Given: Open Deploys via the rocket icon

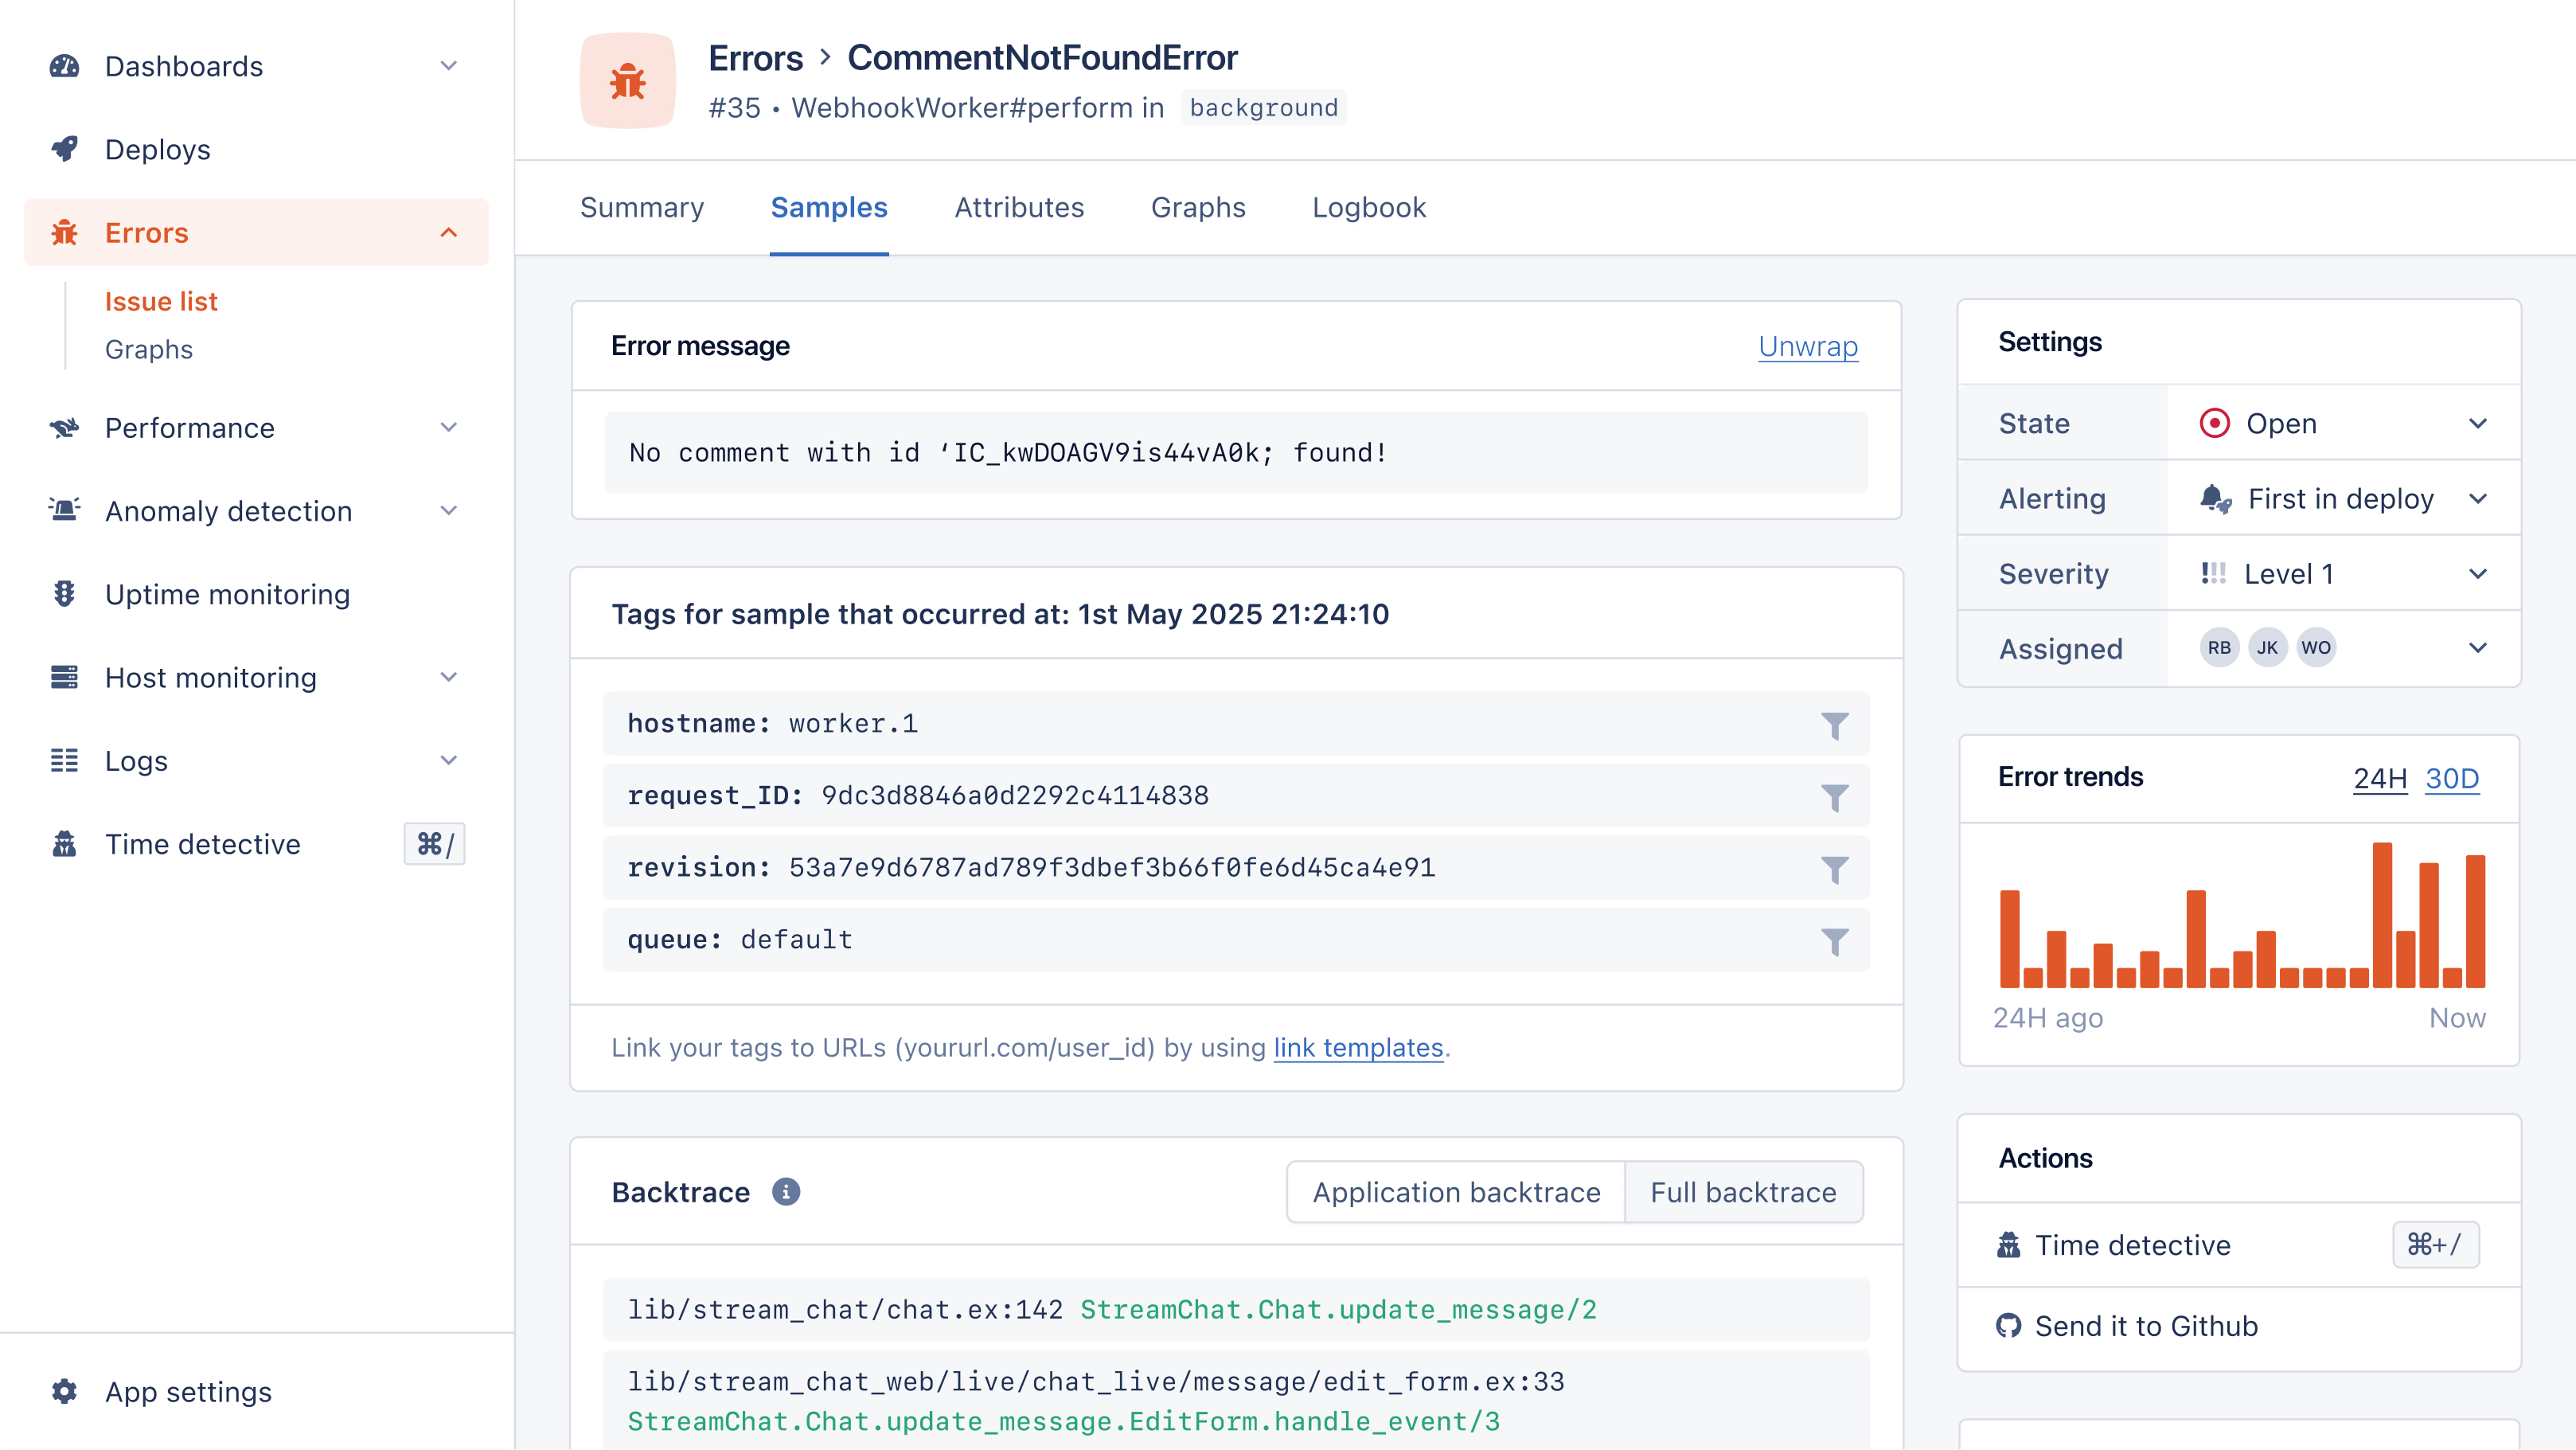Looking at the screenshot, I should 65,149.
